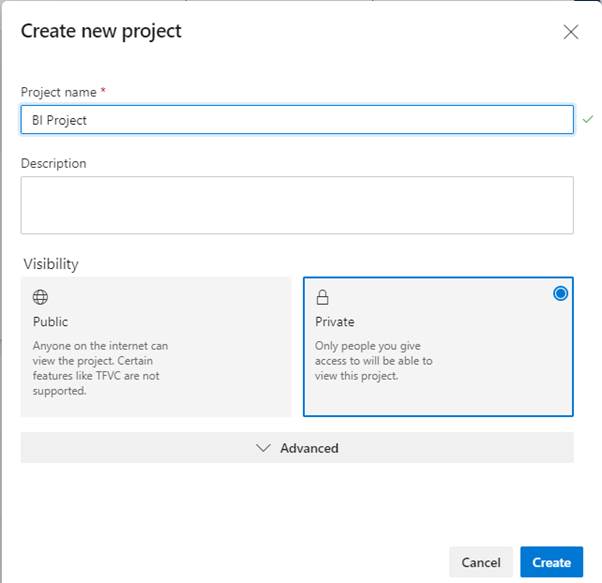
Task: Click the padlock icon on Private card
Action: pos(322,297)
